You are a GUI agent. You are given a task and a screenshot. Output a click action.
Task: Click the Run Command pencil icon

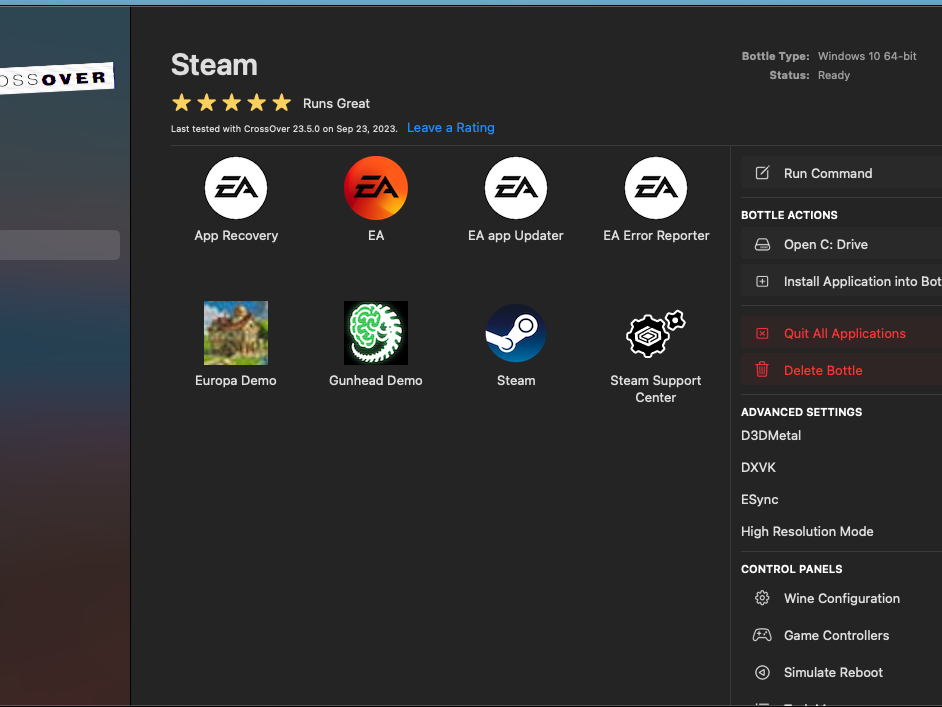(762, 173)
